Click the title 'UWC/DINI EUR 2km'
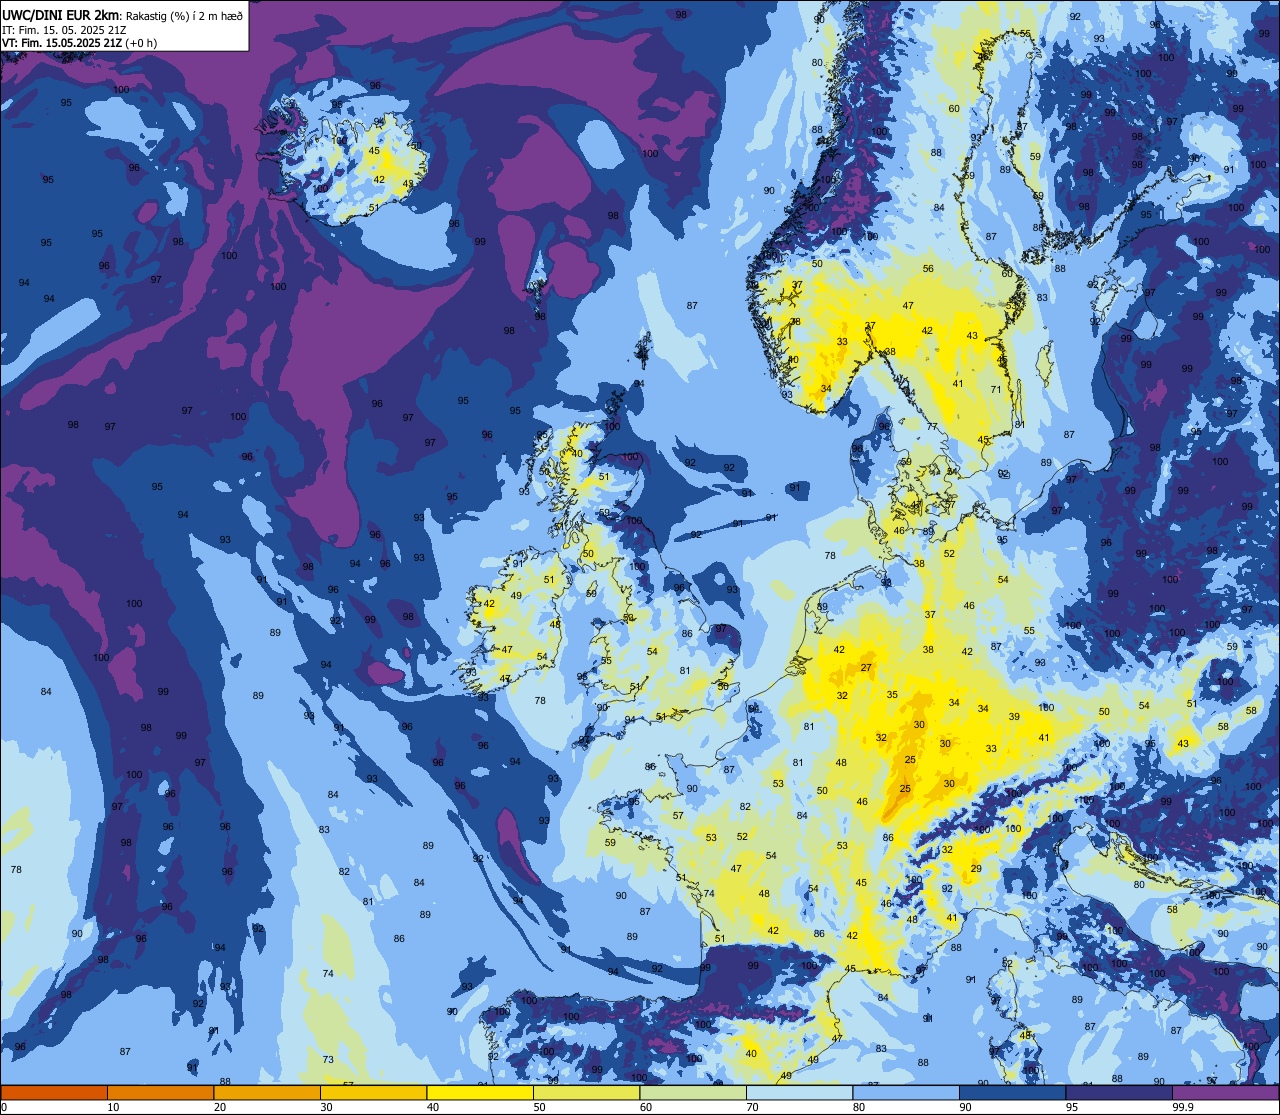 click(x=61, y=14)
